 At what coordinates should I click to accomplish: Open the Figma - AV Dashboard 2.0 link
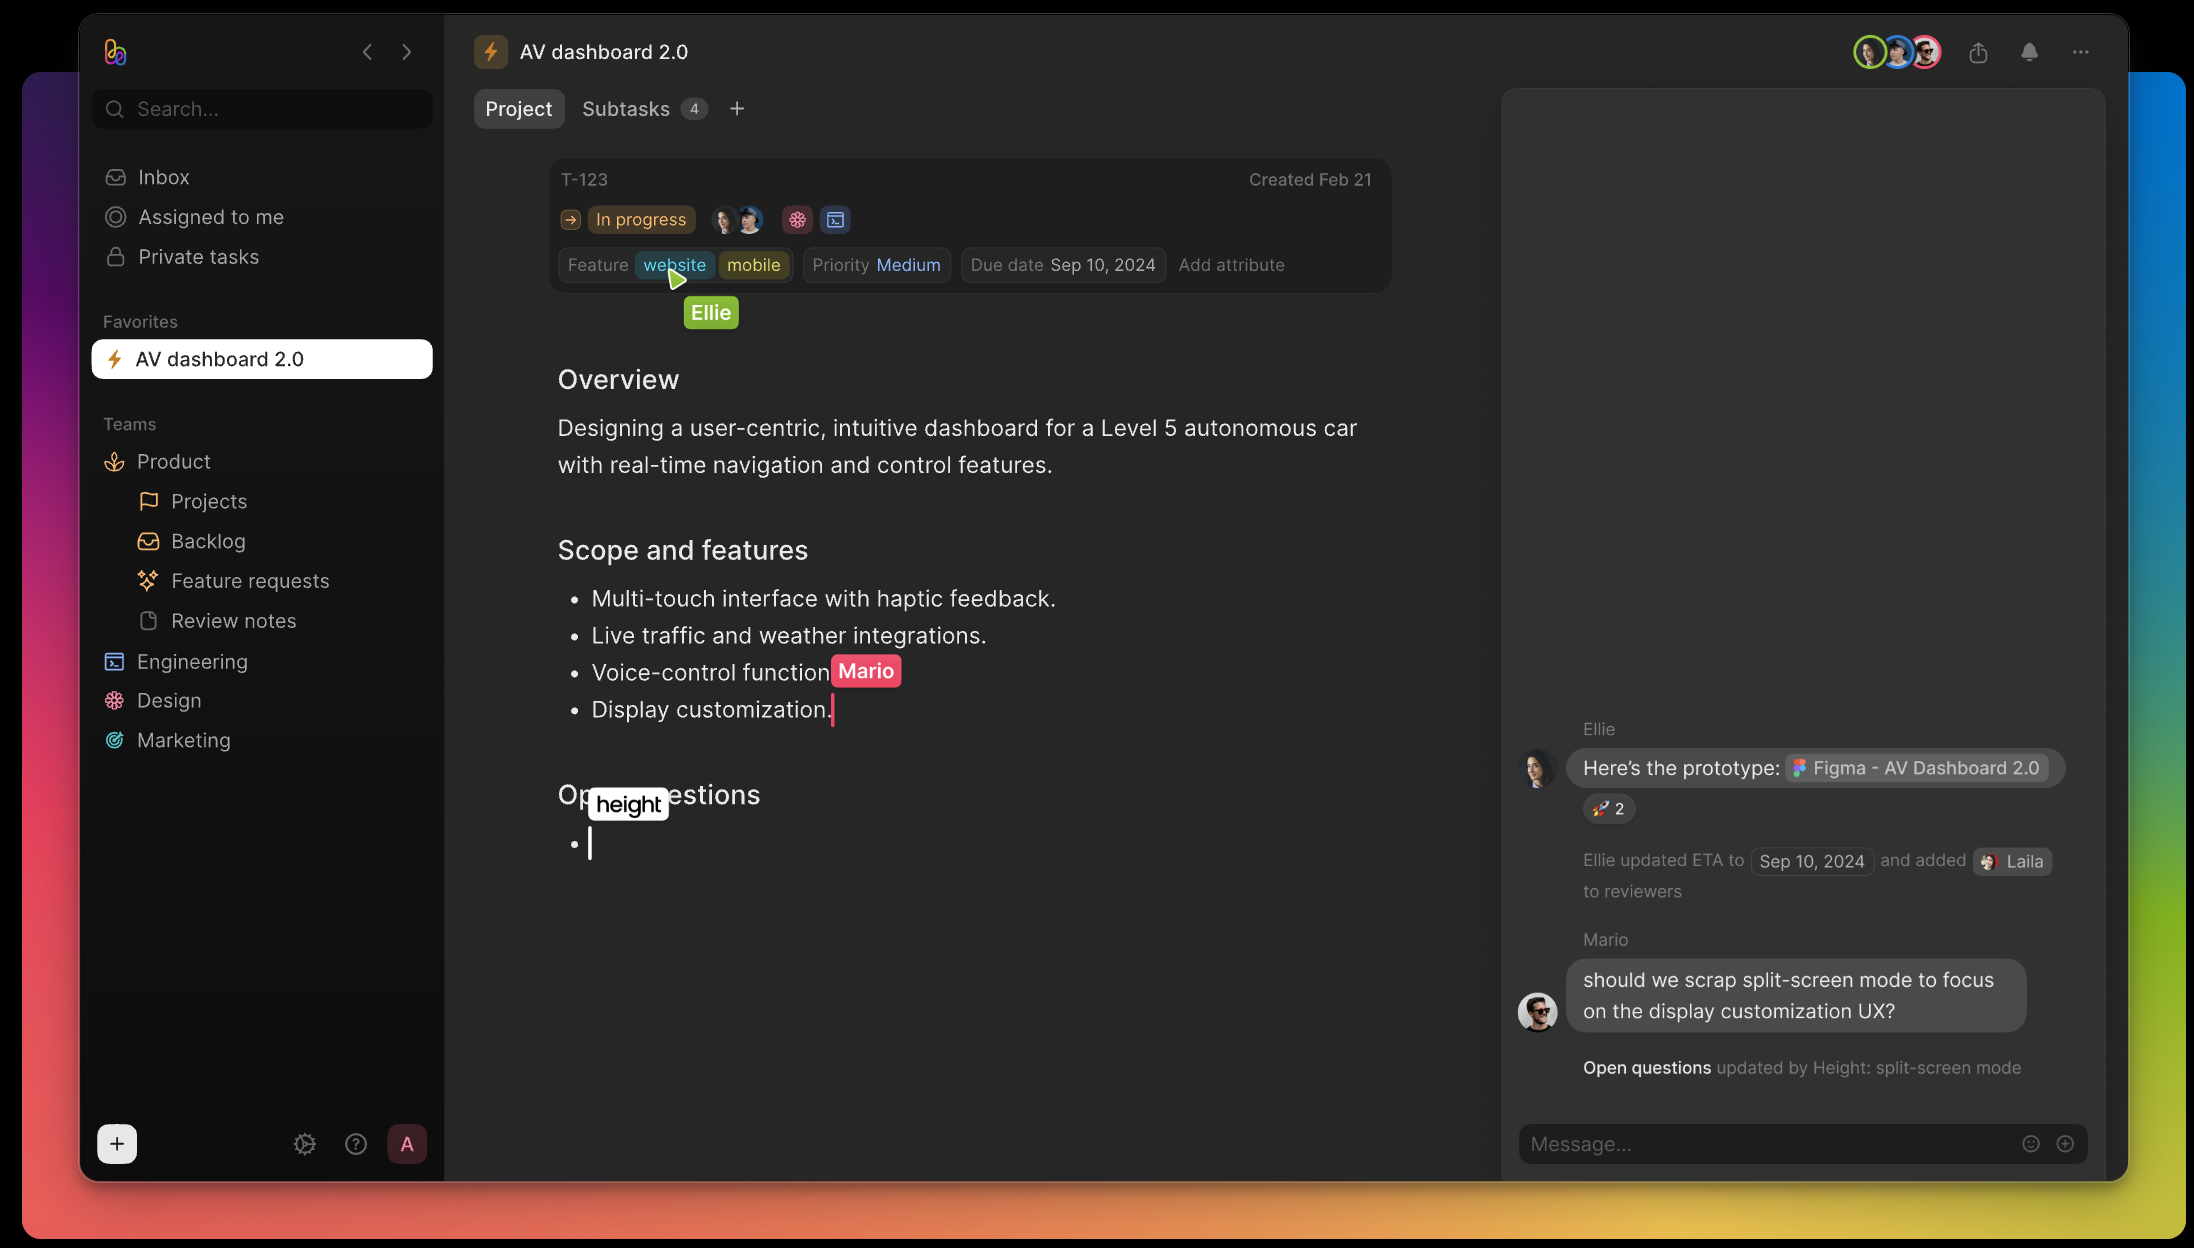[x=1917, y=768]
